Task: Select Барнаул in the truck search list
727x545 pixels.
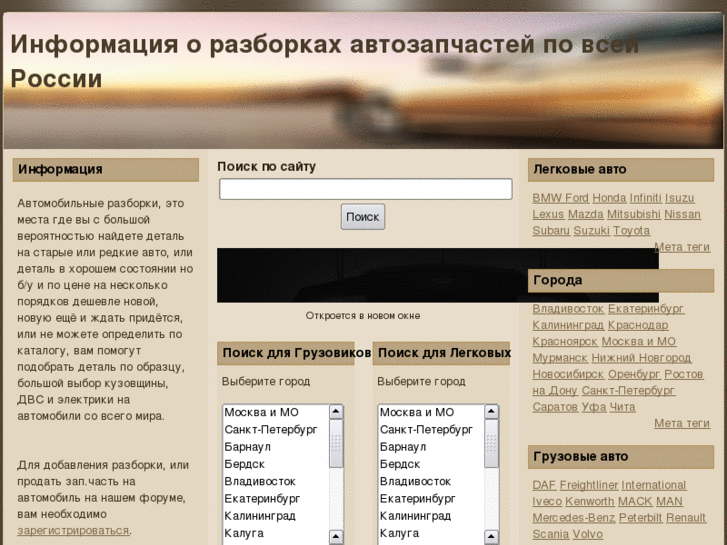Action: click(247, 447)
